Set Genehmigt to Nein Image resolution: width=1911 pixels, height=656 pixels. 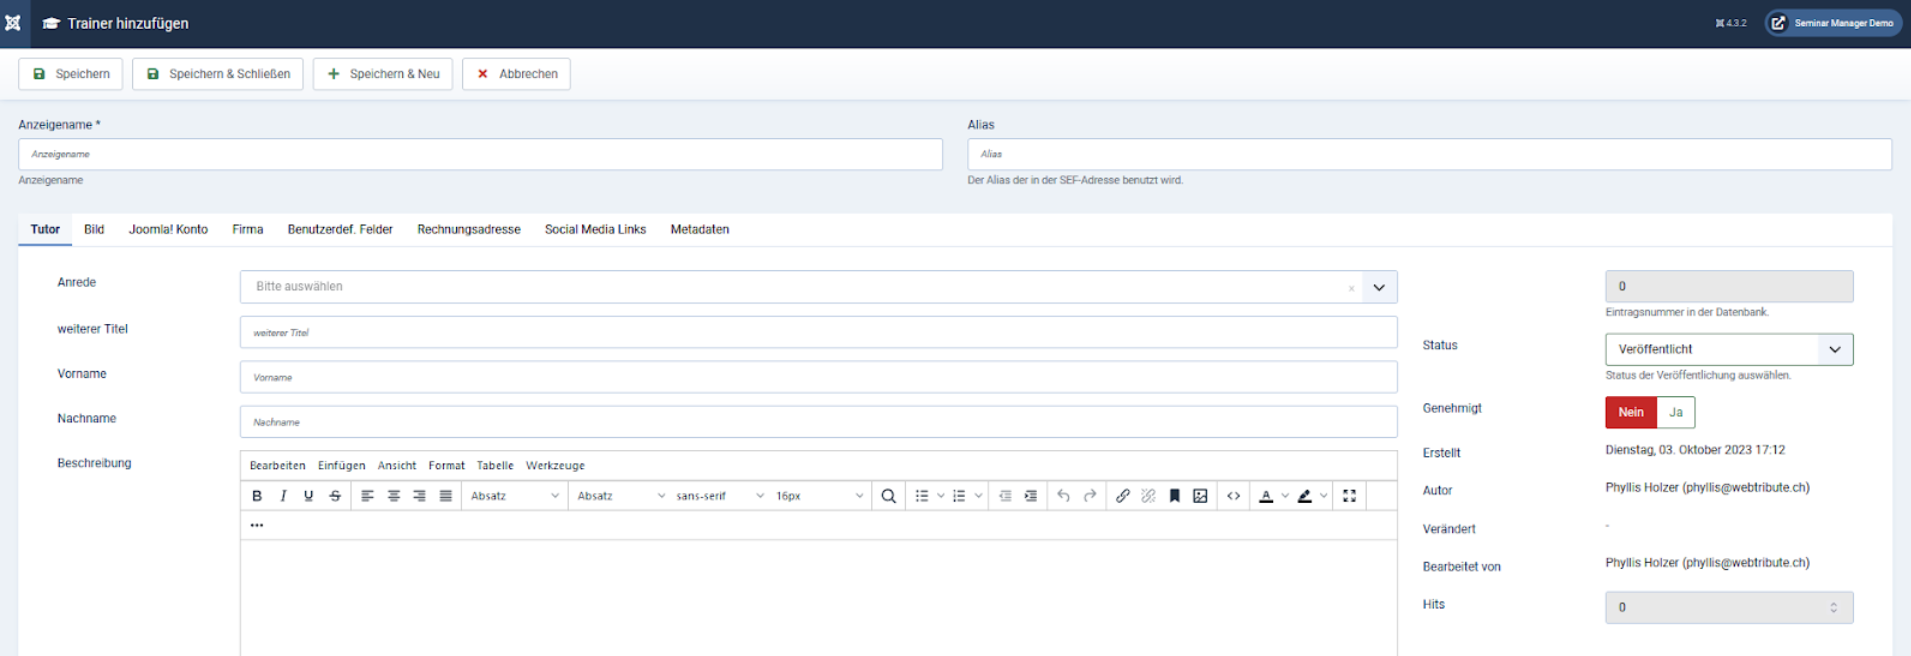pos(1631,412)
